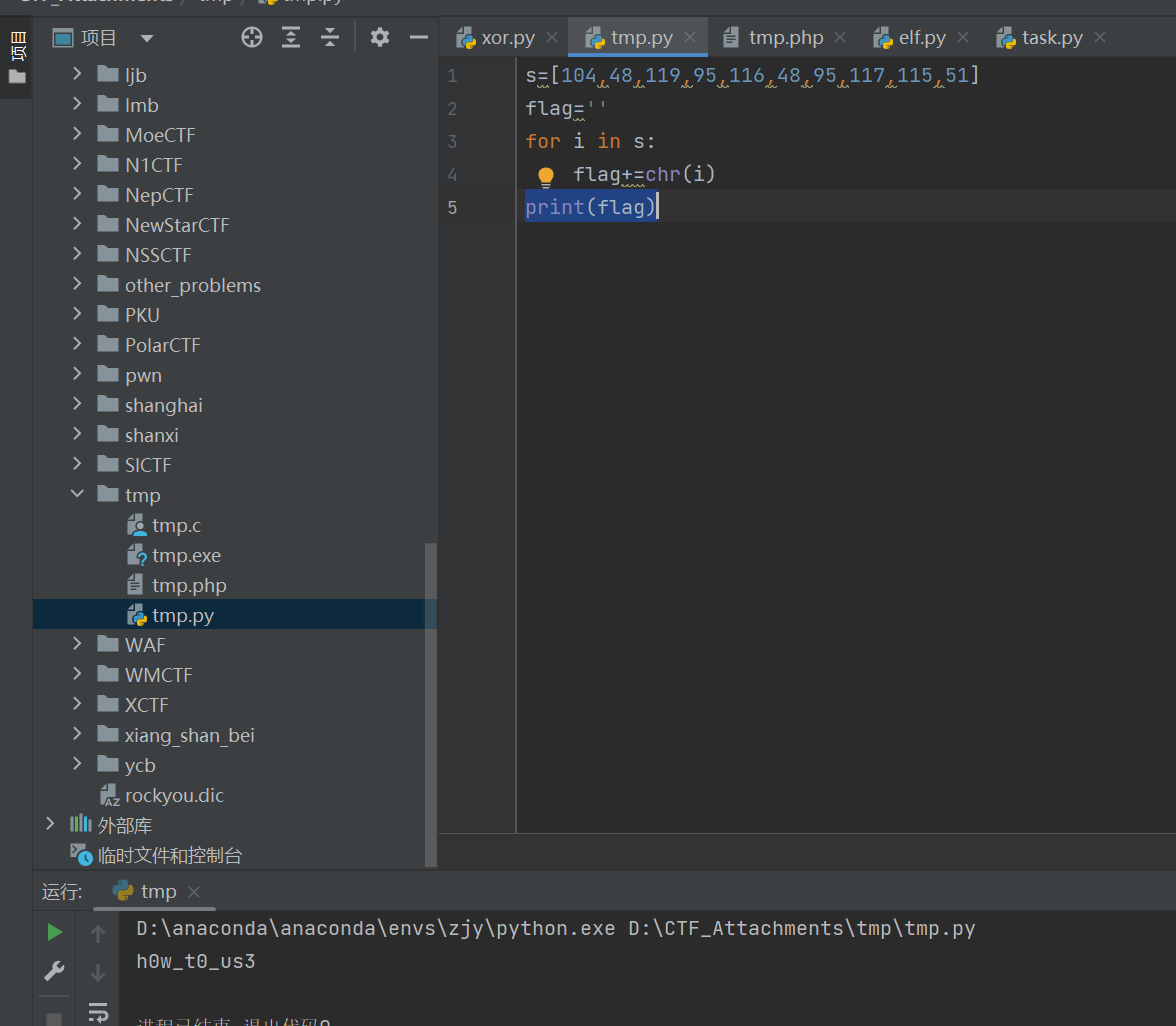The width and height of the screenshot is (1176, 1026).
Task: Close the tmp run tab
Action: click(194, 892)
